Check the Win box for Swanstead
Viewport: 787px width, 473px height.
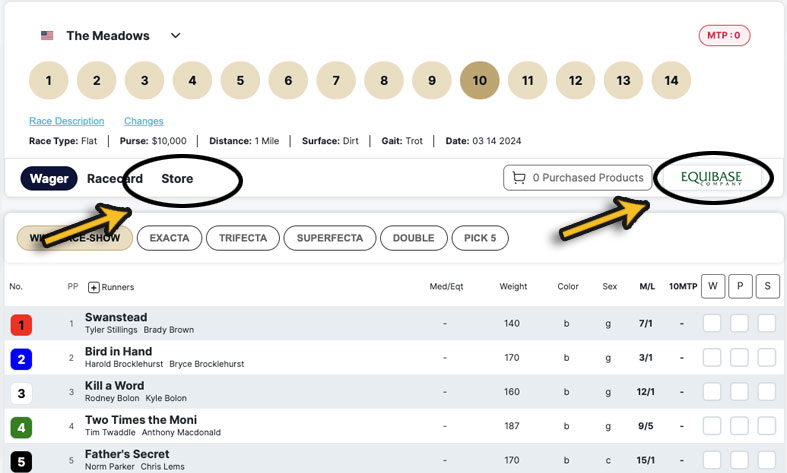pyautogui.click(x=712, y=324)
